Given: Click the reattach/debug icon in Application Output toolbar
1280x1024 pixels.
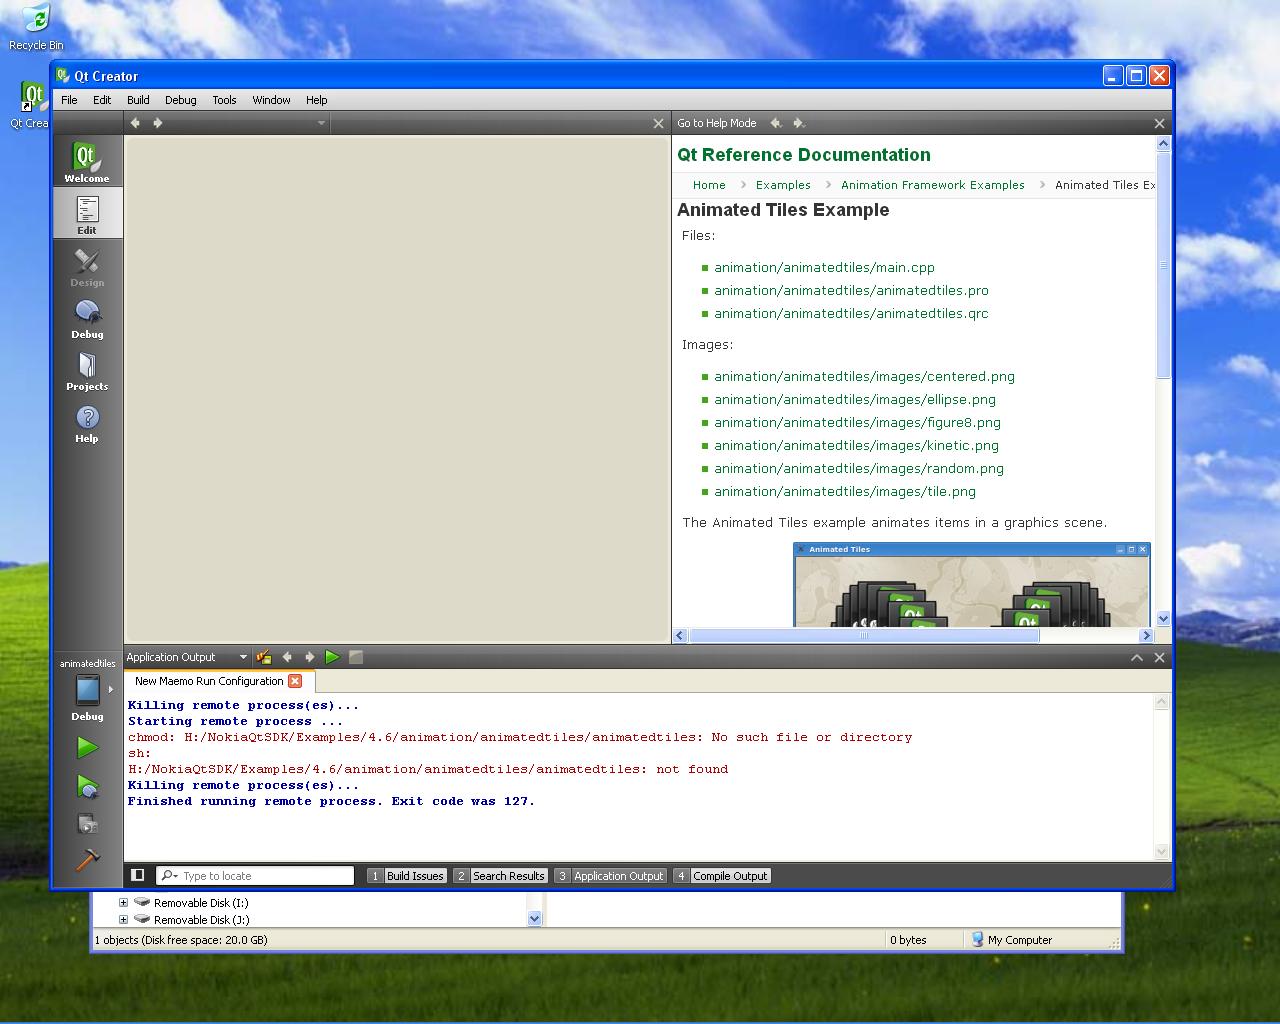Looking at the screenshot, I should click(x=264, y=657).
